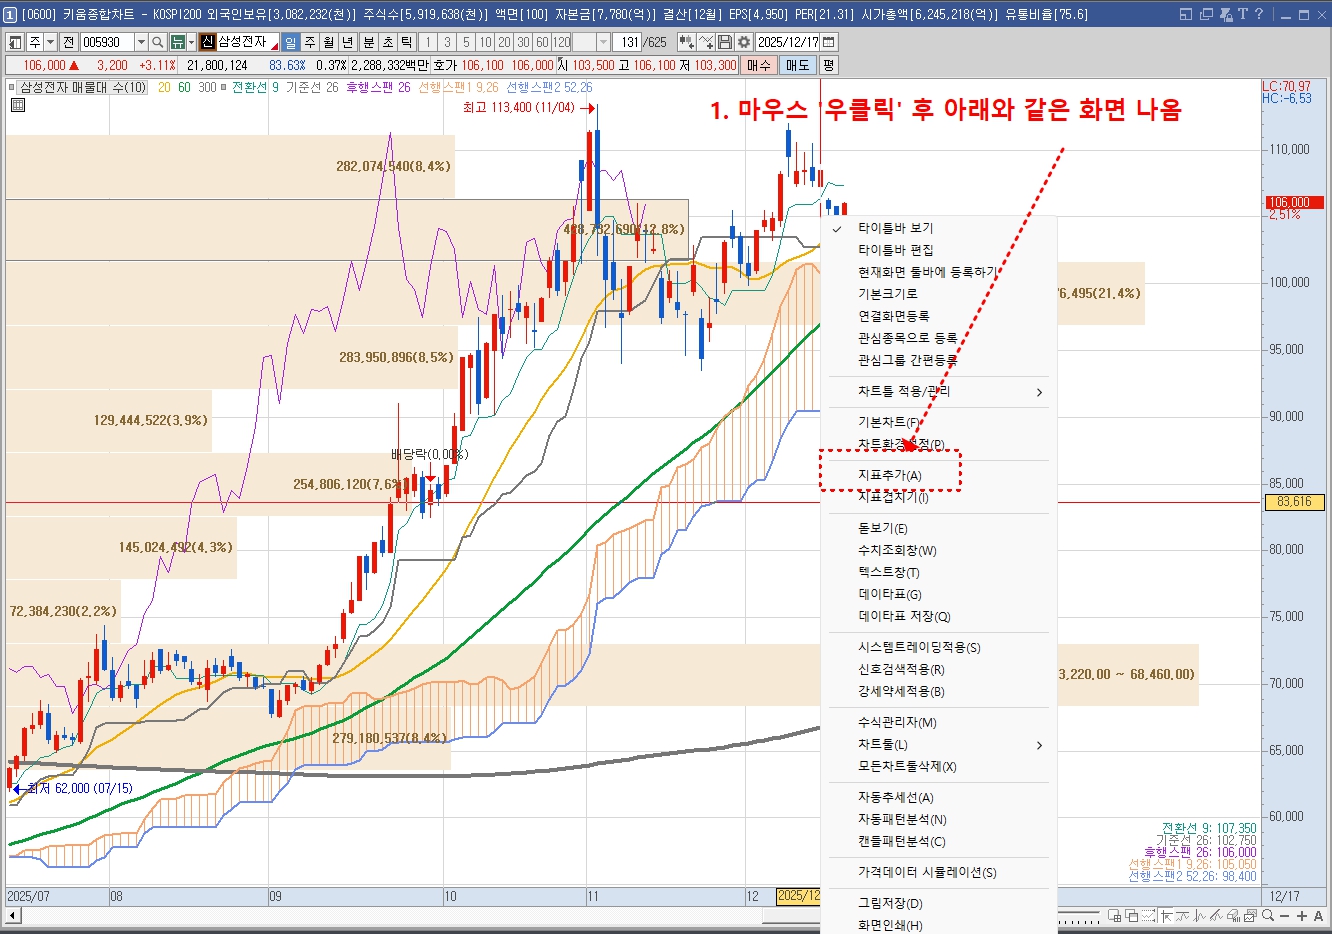Select the 월 monthly period toggle
1332x934 pixels.
(328, 42)
